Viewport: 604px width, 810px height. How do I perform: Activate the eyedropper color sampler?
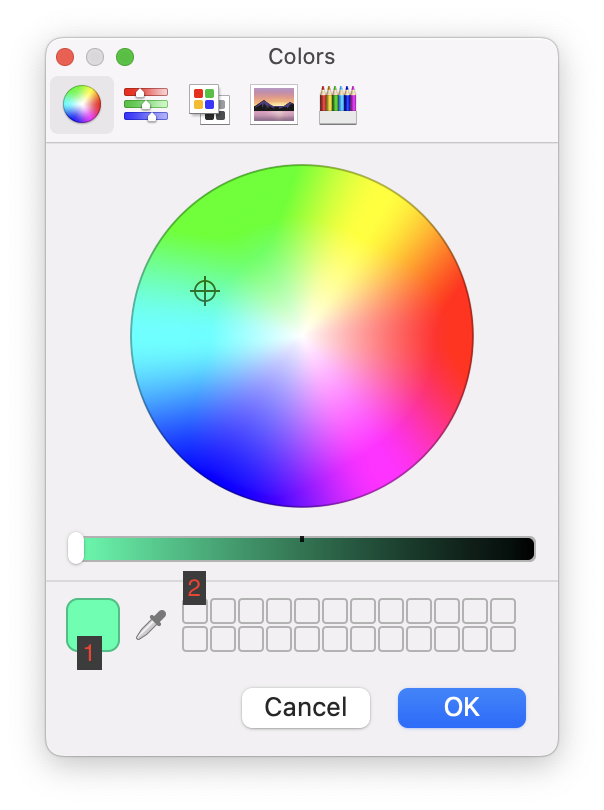(x=151, y=625)
